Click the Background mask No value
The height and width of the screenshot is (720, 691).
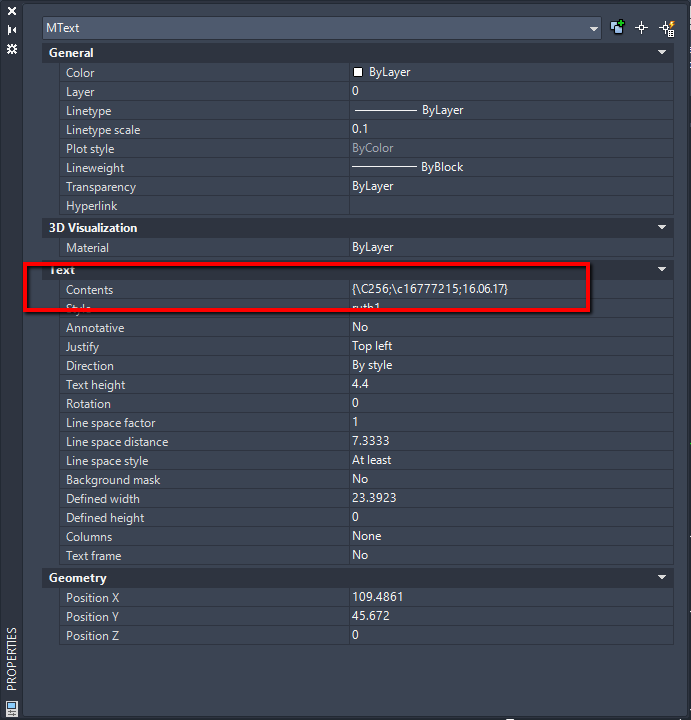coord(360,479)
